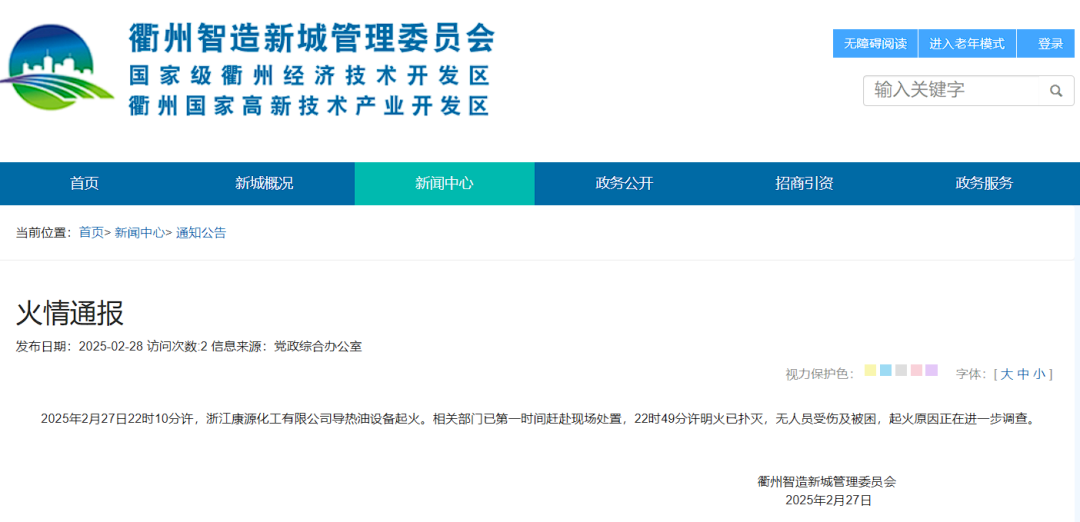Choose the pink eye-protection color swatch
The width and height of the screenshot is (1080, 522).
tap(916, 370)
